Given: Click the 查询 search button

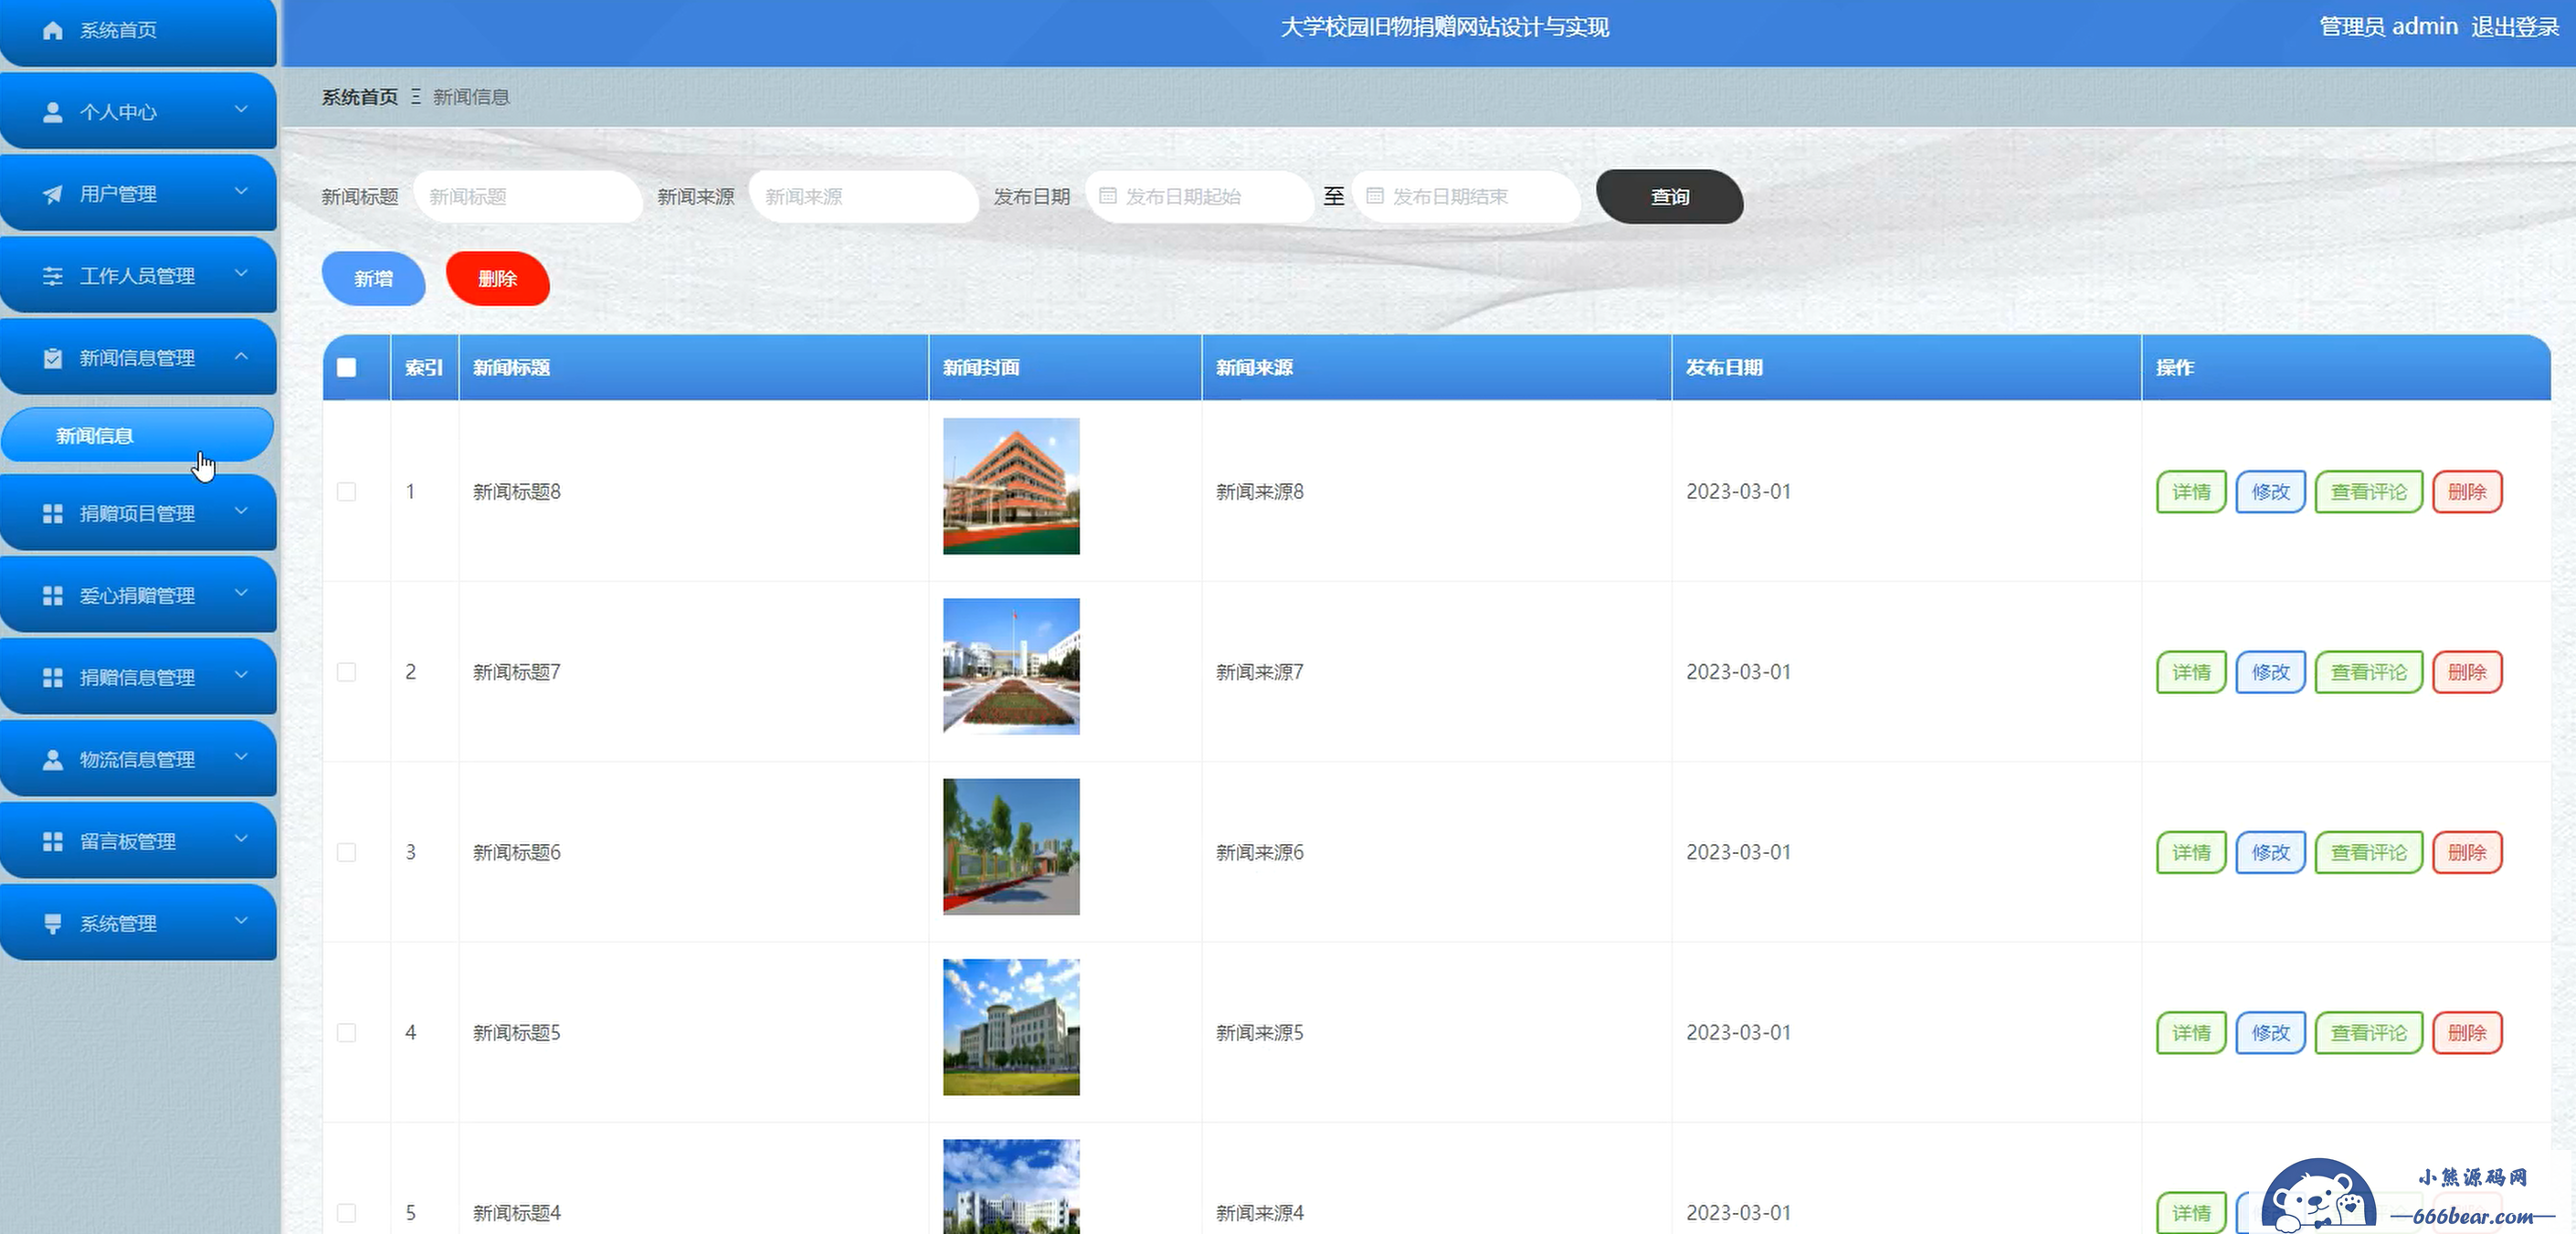Looking at the screenshot, I should click(1670, 196).
